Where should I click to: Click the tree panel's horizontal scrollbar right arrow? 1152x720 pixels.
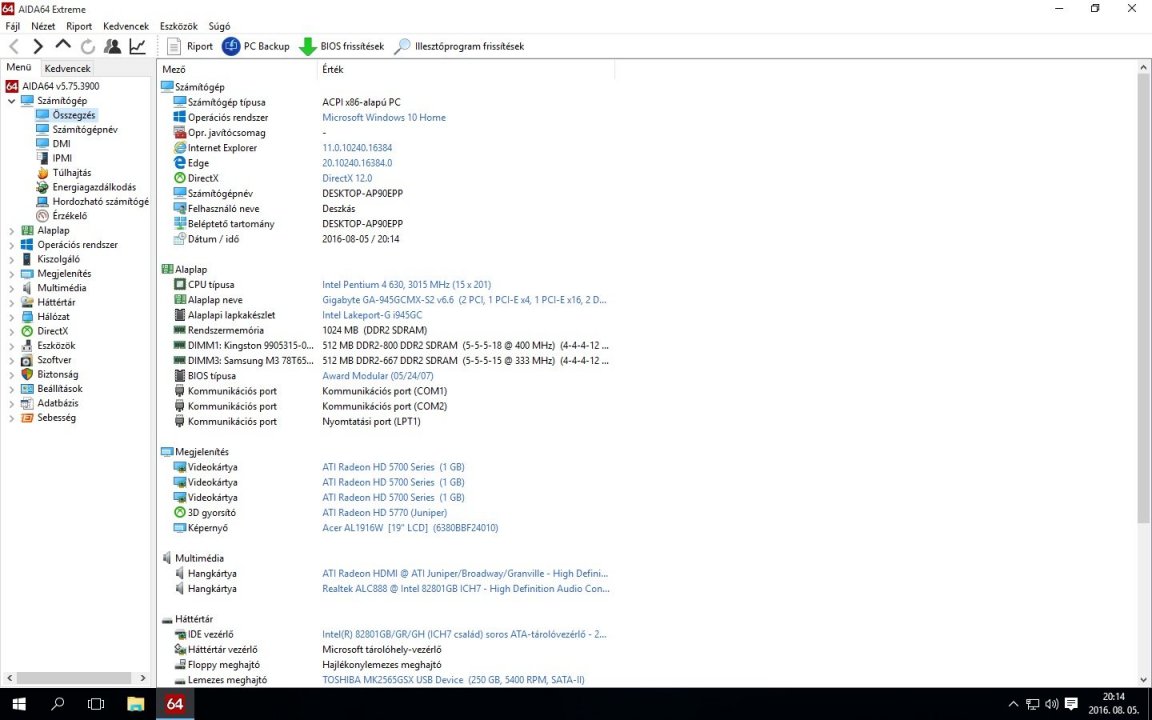coord(143,678)
